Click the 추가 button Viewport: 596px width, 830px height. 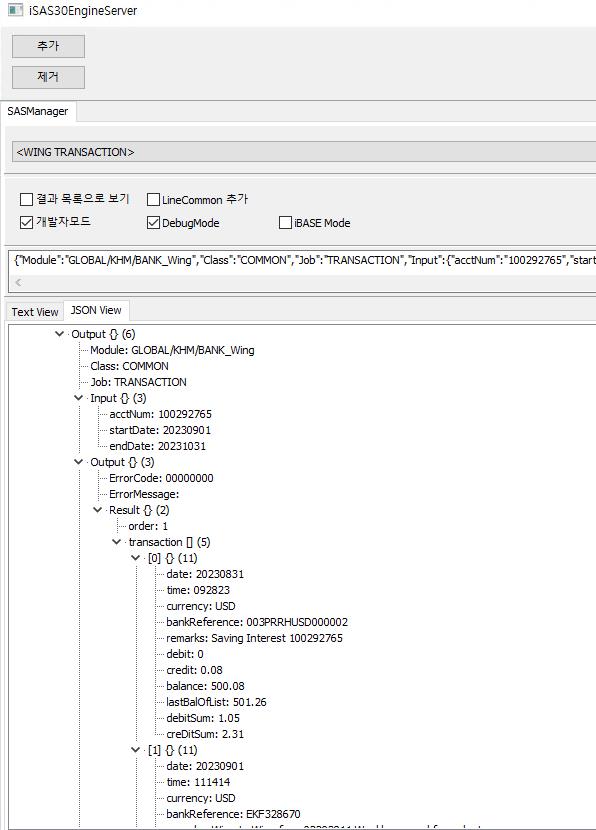[x=48, y=46]
